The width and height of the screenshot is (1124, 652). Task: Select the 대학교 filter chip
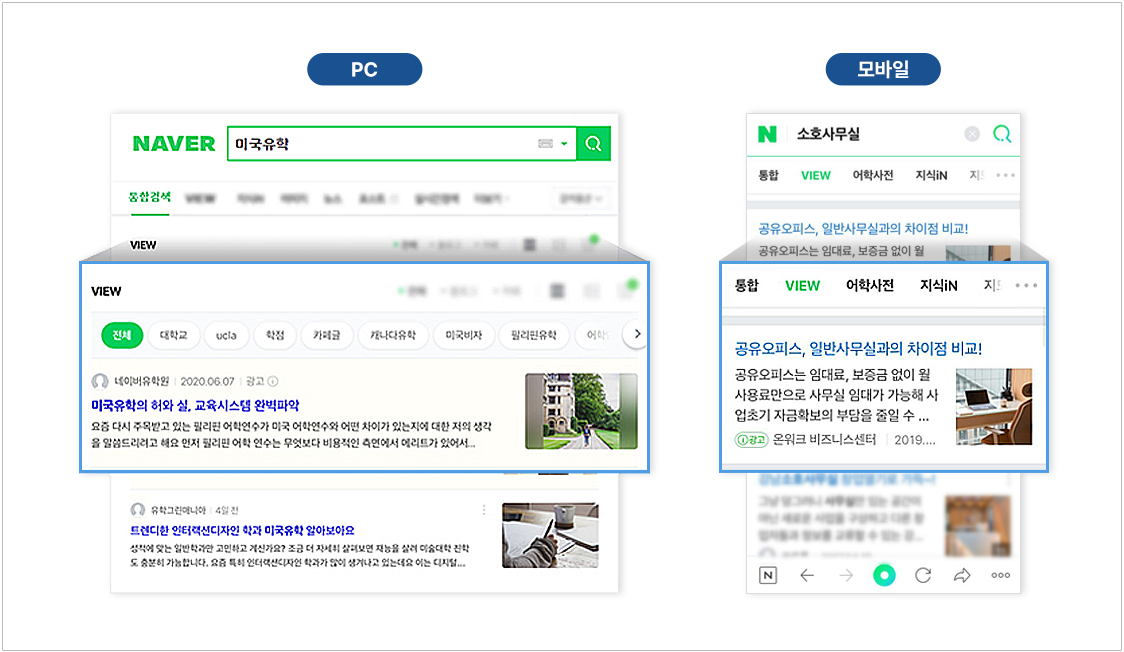click(x=173, y=335)
